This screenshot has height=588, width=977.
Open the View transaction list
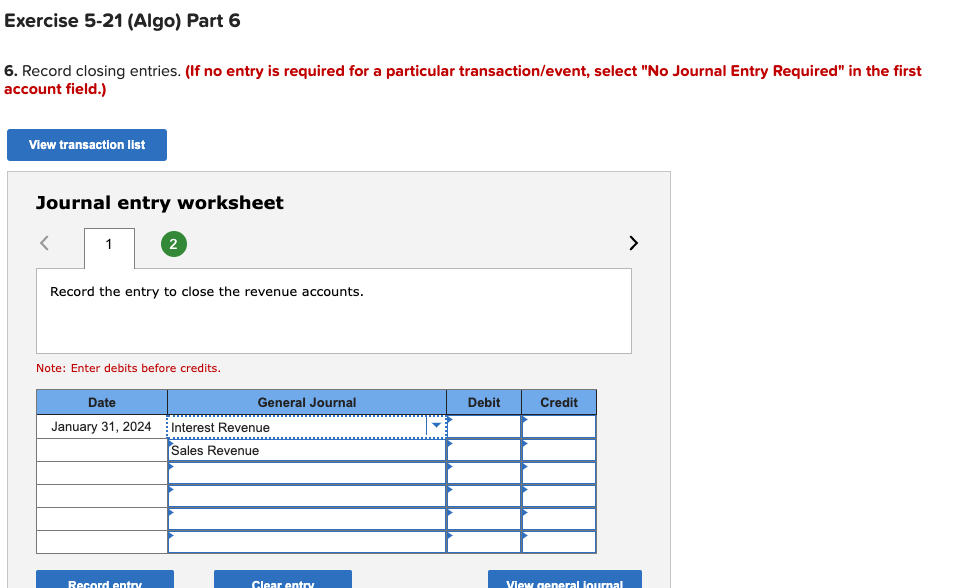[x=86, y=144]
